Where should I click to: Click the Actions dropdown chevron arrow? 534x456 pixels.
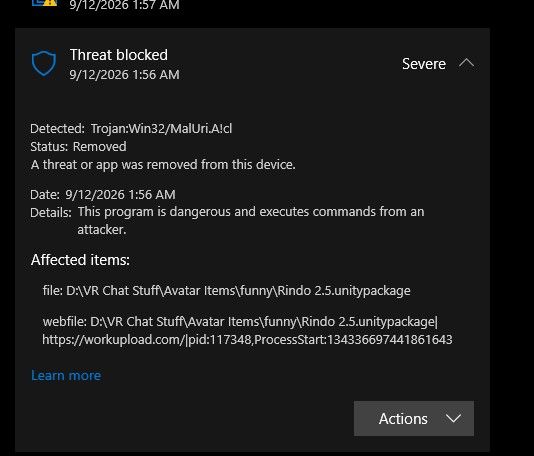[x=453, y=419]
